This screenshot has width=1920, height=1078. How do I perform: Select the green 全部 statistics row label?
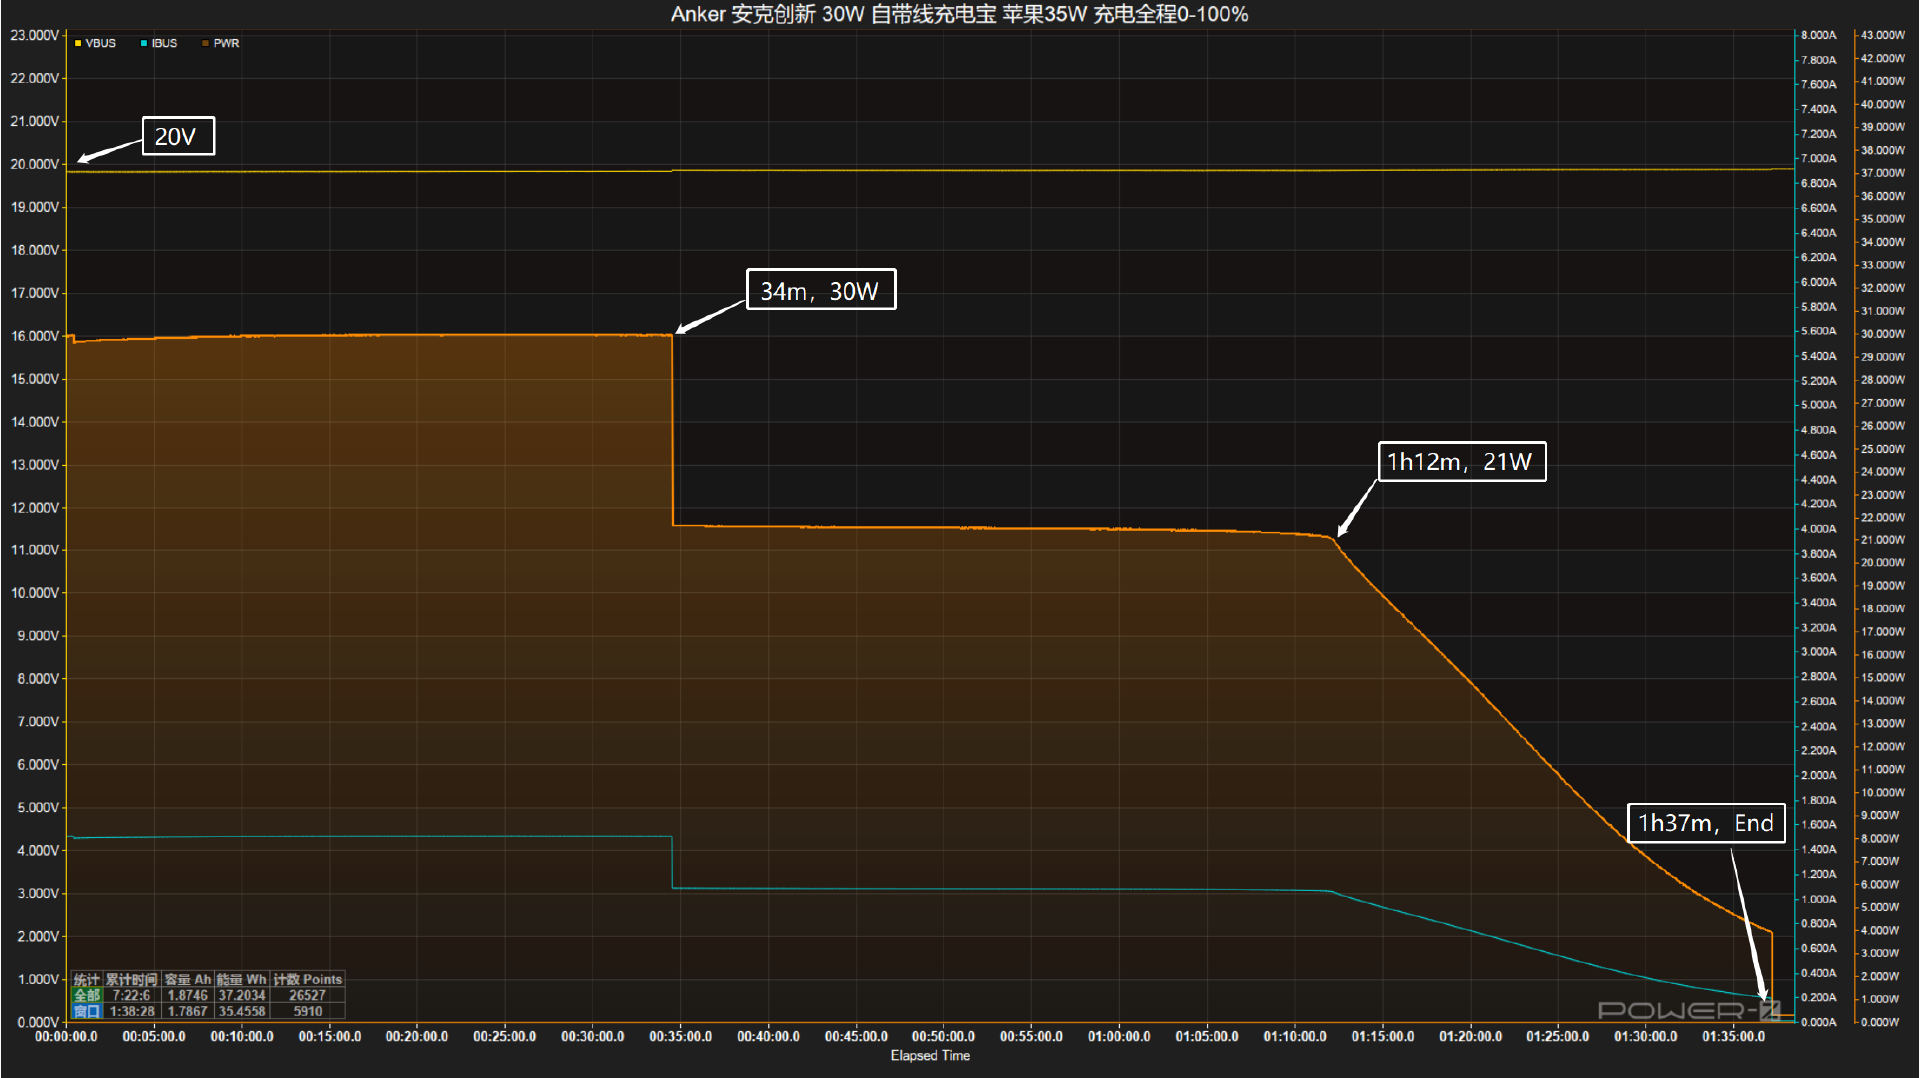[87, 995]
